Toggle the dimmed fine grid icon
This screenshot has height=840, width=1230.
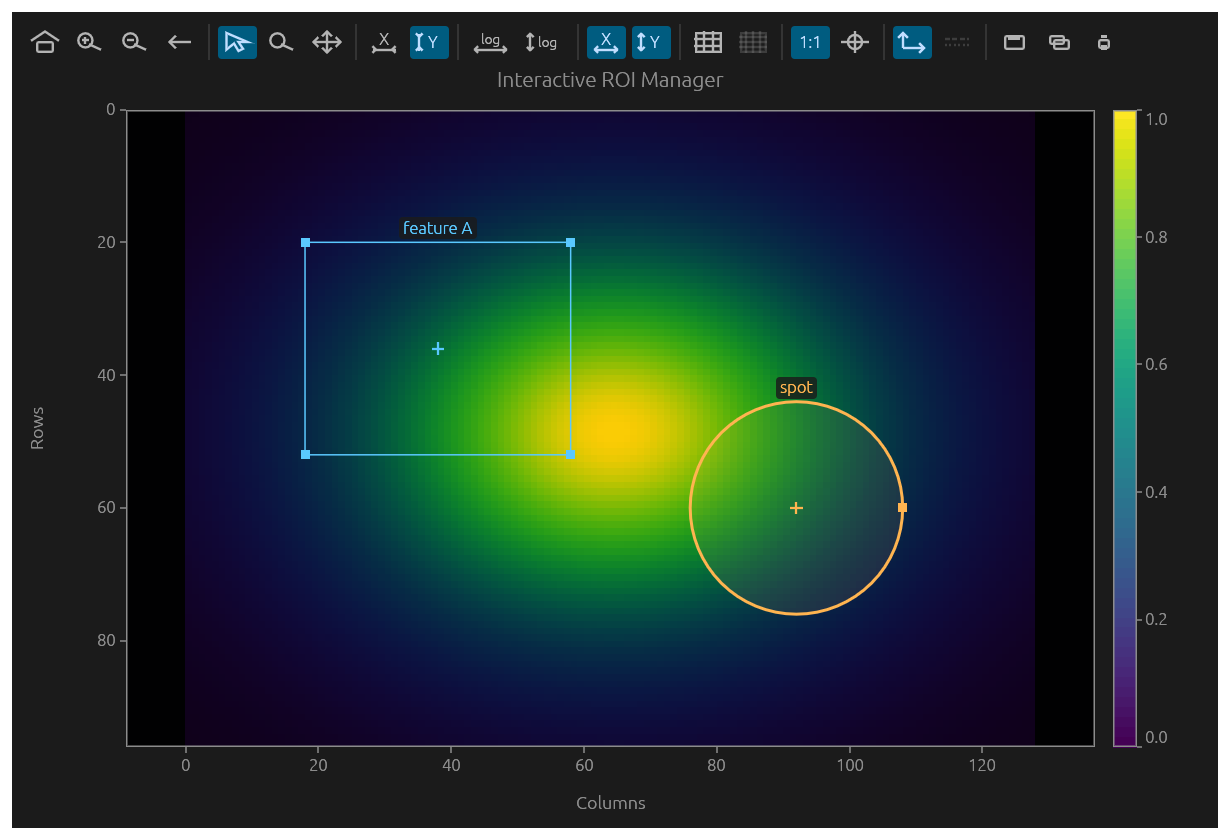(x=753, y=42)
